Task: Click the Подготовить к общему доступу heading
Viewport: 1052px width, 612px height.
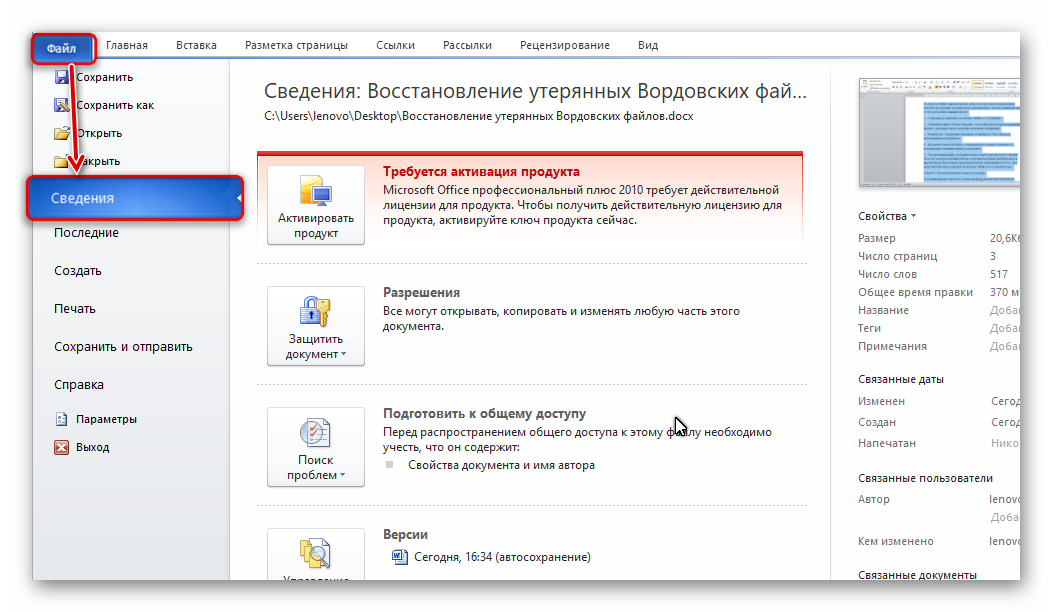Action: pos(484,413)
